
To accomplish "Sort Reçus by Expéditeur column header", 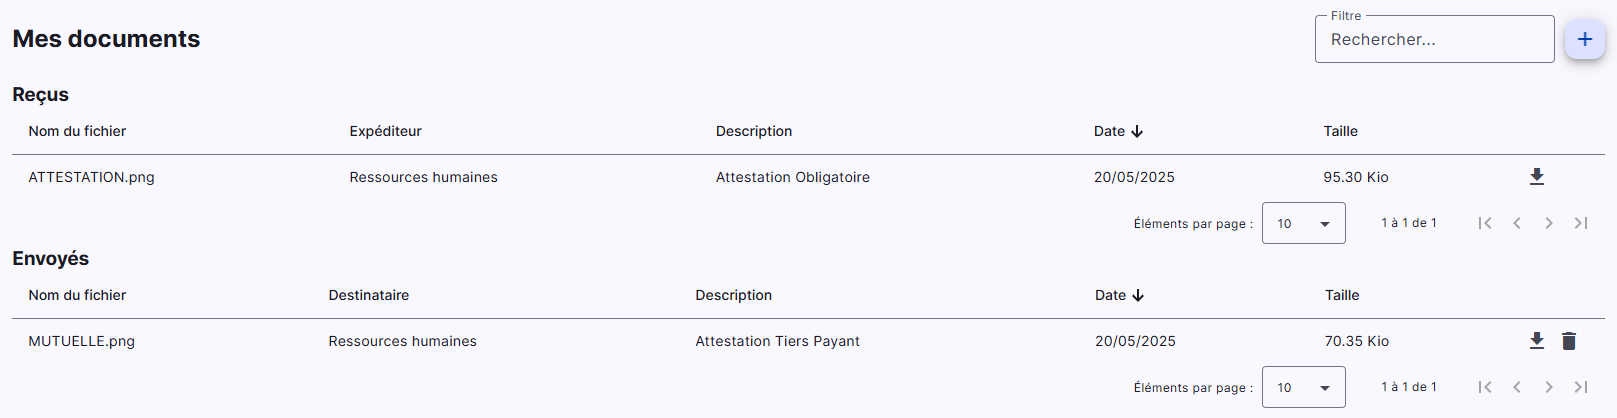I will [x=385, y=131].
